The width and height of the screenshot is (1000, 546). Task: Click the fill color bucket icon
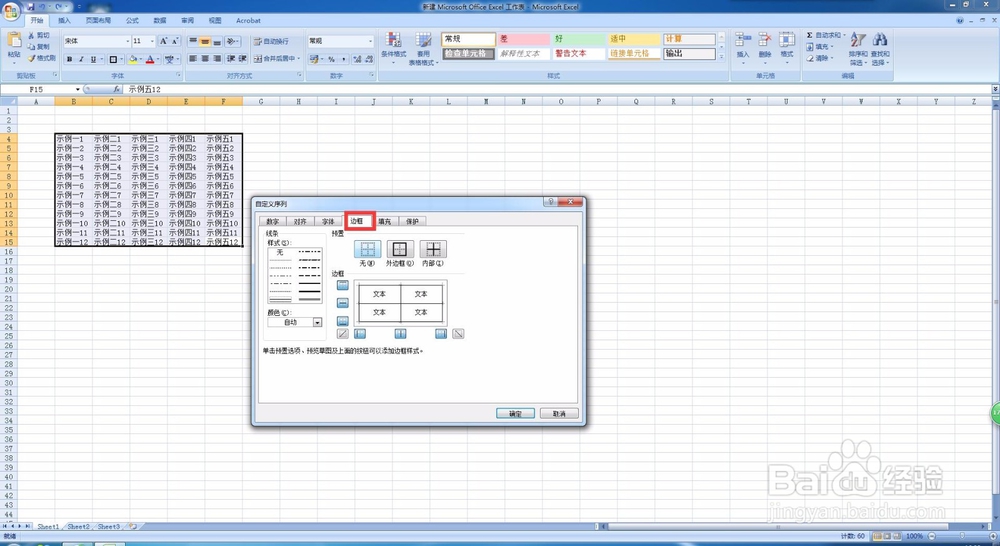tap(133, 59)
